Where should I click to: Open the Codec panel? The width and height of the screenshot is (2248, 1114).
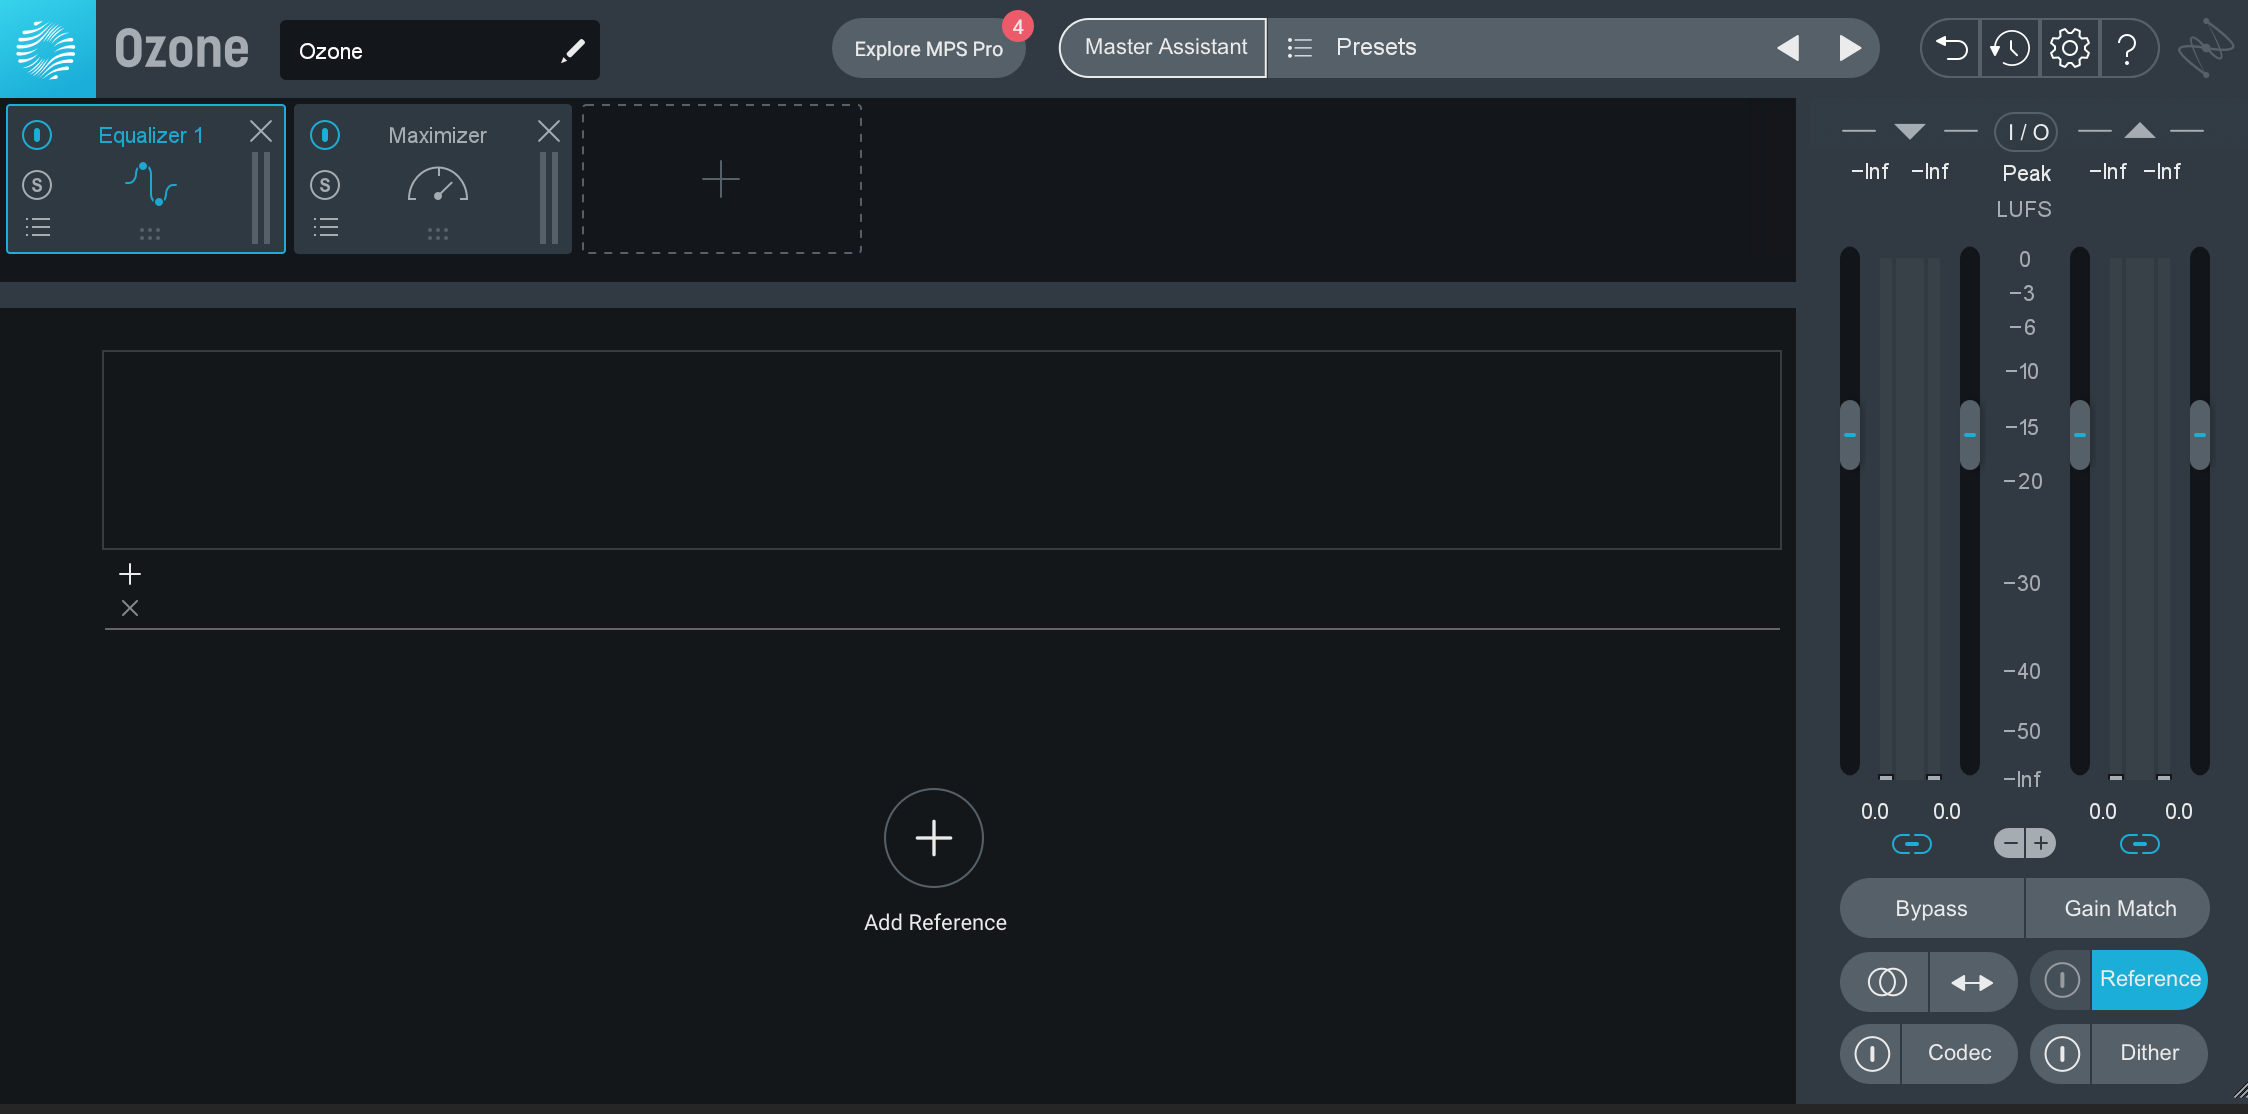tap(1960, 1053)
